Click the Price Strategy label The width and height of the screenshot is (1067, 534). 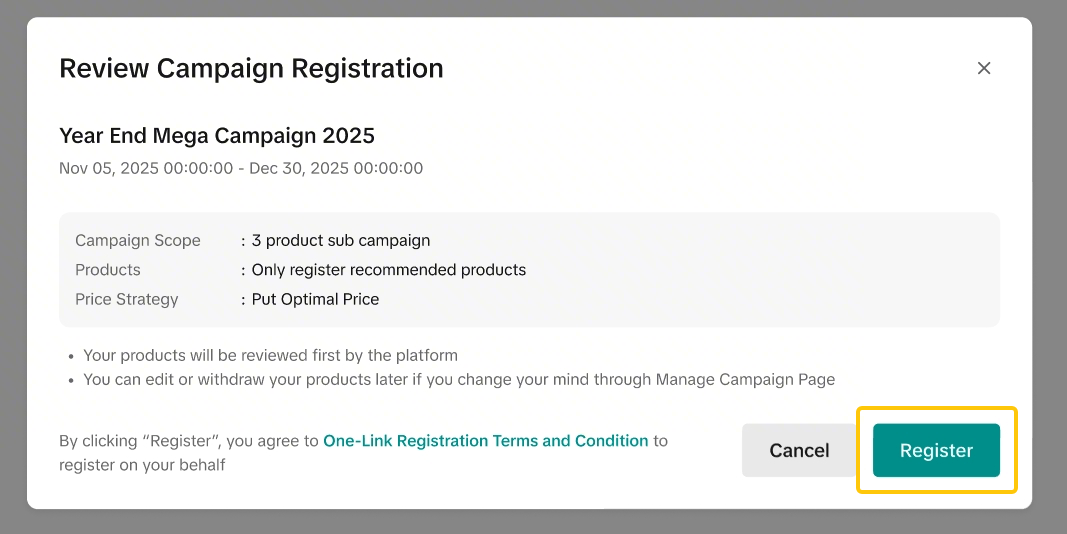click(127, 298)
